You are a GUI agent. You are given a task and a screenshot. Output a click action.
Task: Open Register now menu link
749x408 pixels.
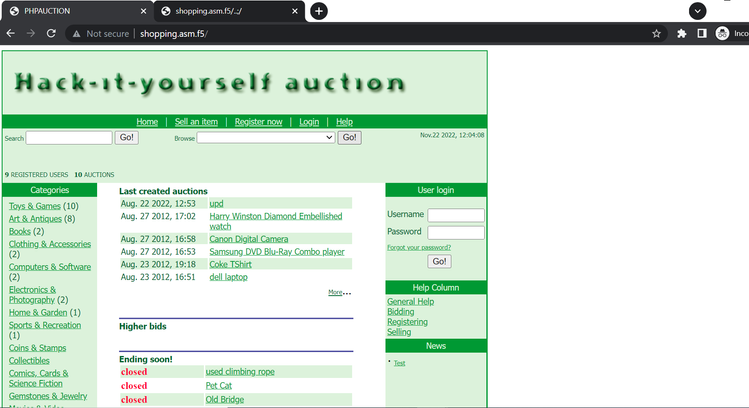[258, 122]
